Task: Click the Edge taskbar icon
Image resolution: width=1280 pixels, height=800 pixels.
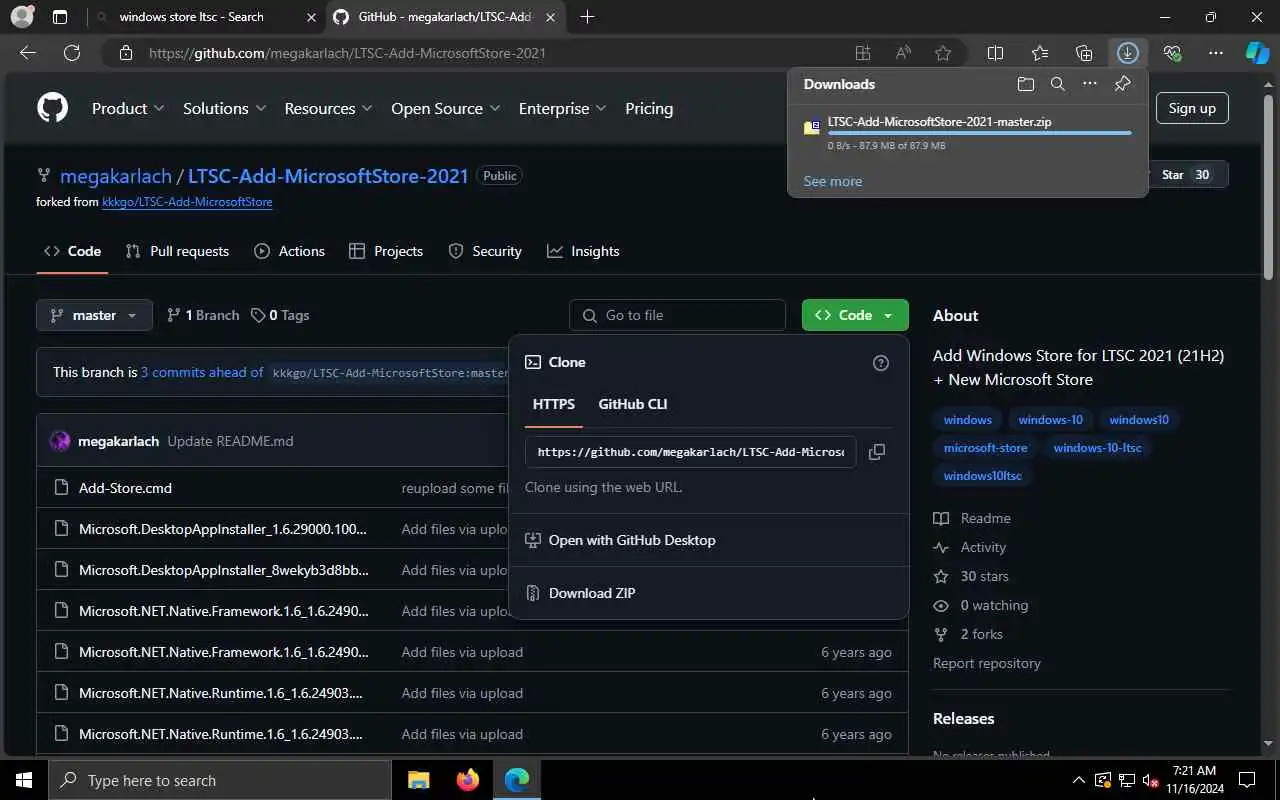Action: click(516, 780)
